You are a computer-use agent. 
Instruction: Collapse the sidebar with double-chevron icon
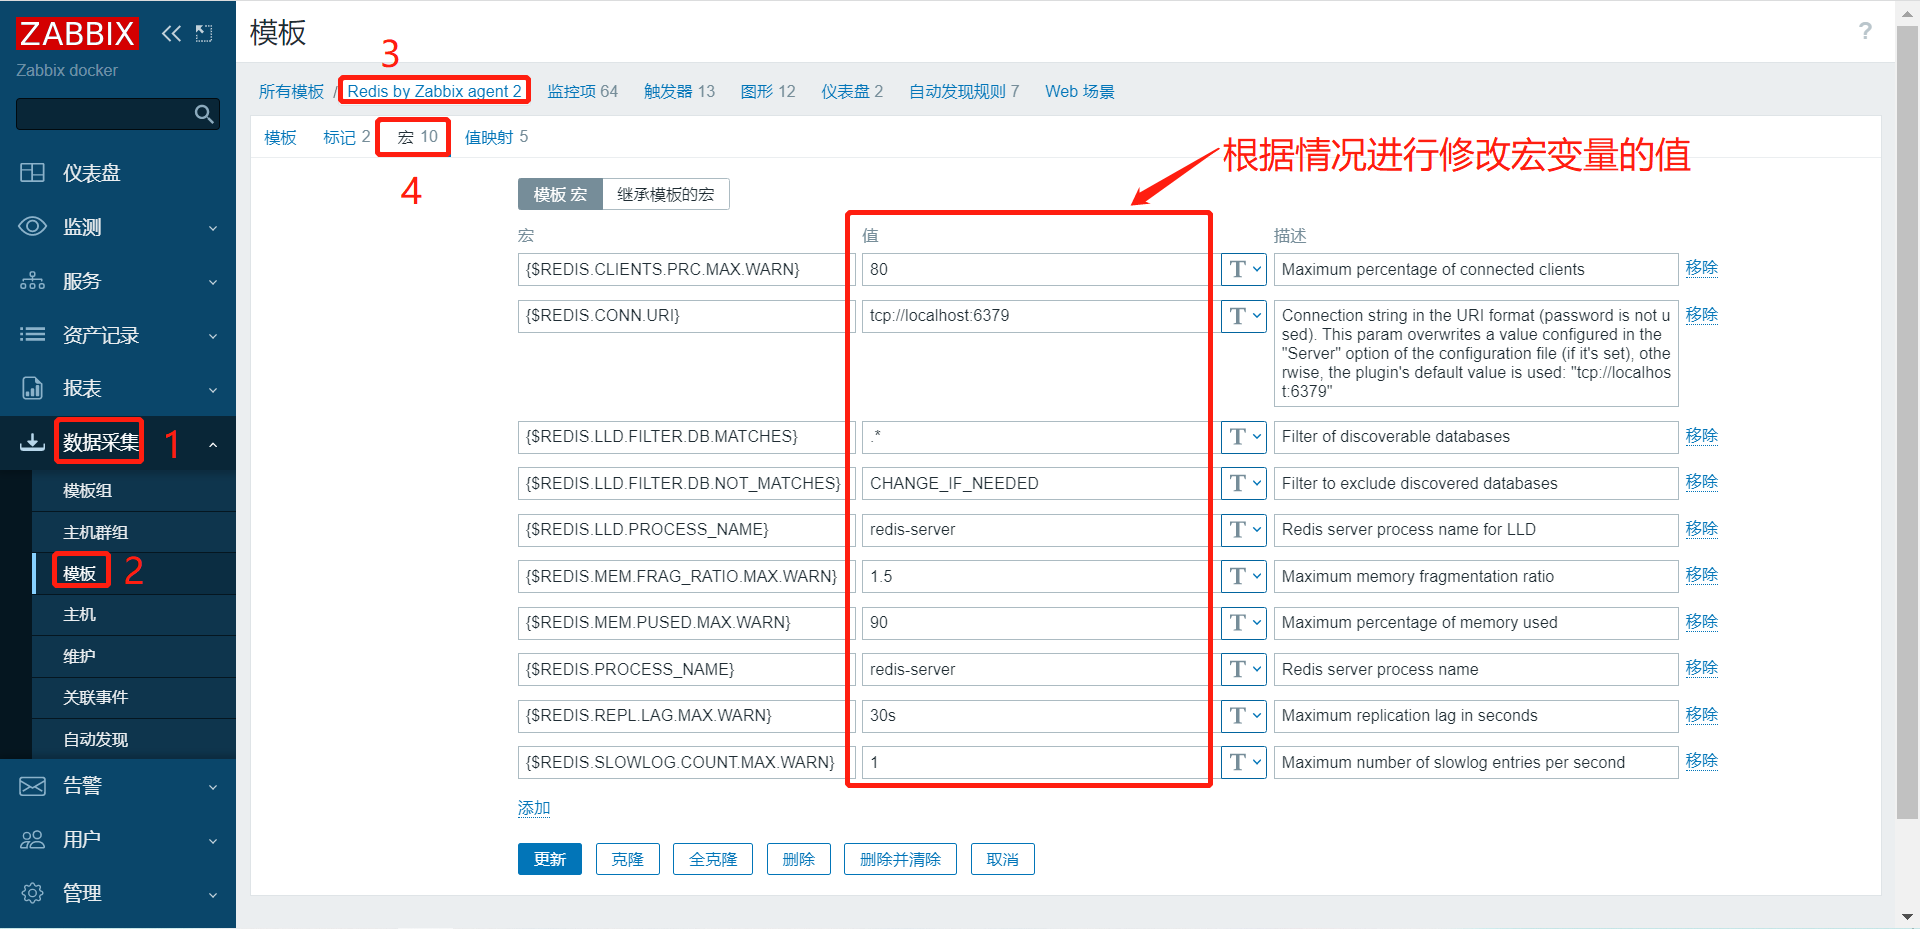pos(172,34)
